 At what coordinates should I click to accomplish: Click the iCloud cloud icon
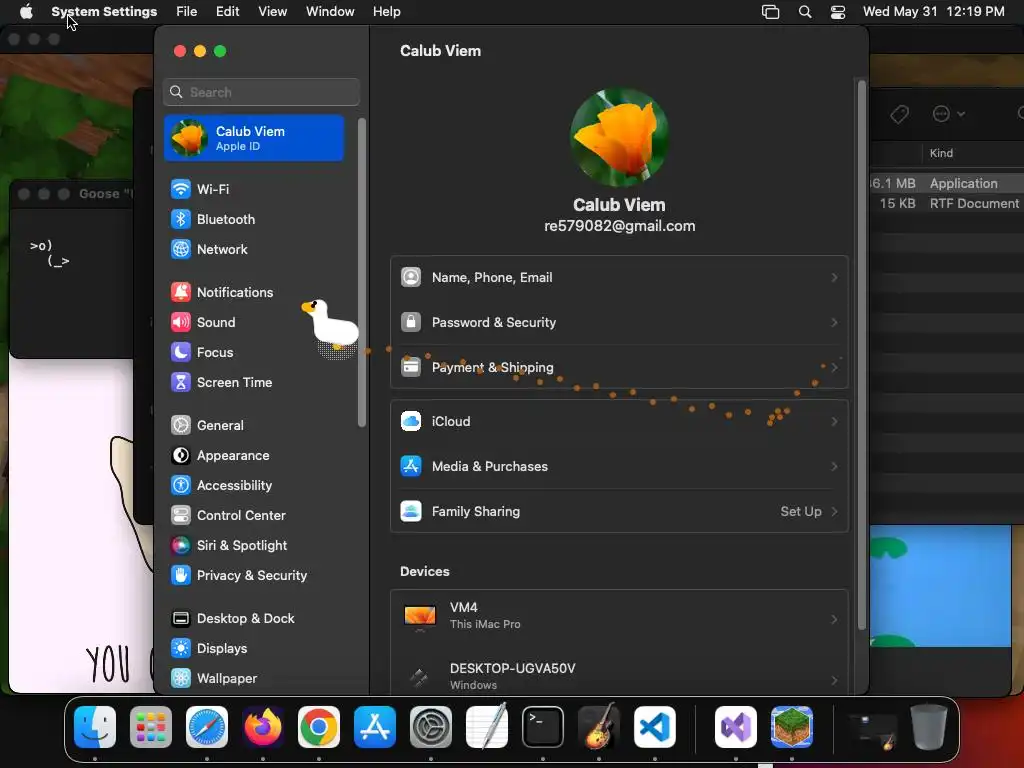[411, 421]
